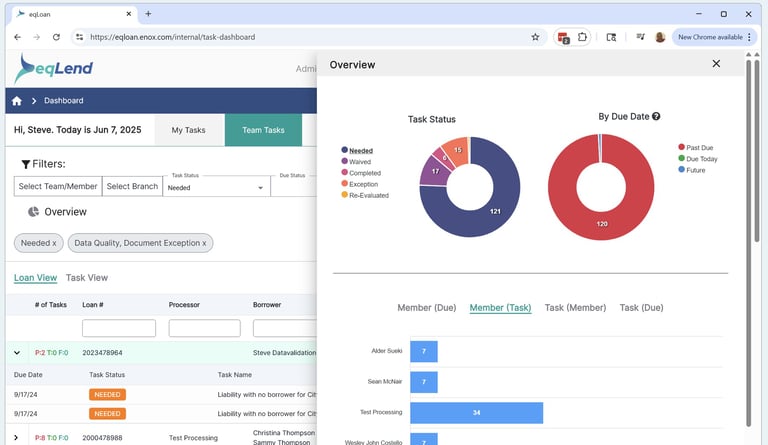This screenshot has height=445, width=768.
Task: Open Chrome's three-dot menu
Action: coord(749,37)
